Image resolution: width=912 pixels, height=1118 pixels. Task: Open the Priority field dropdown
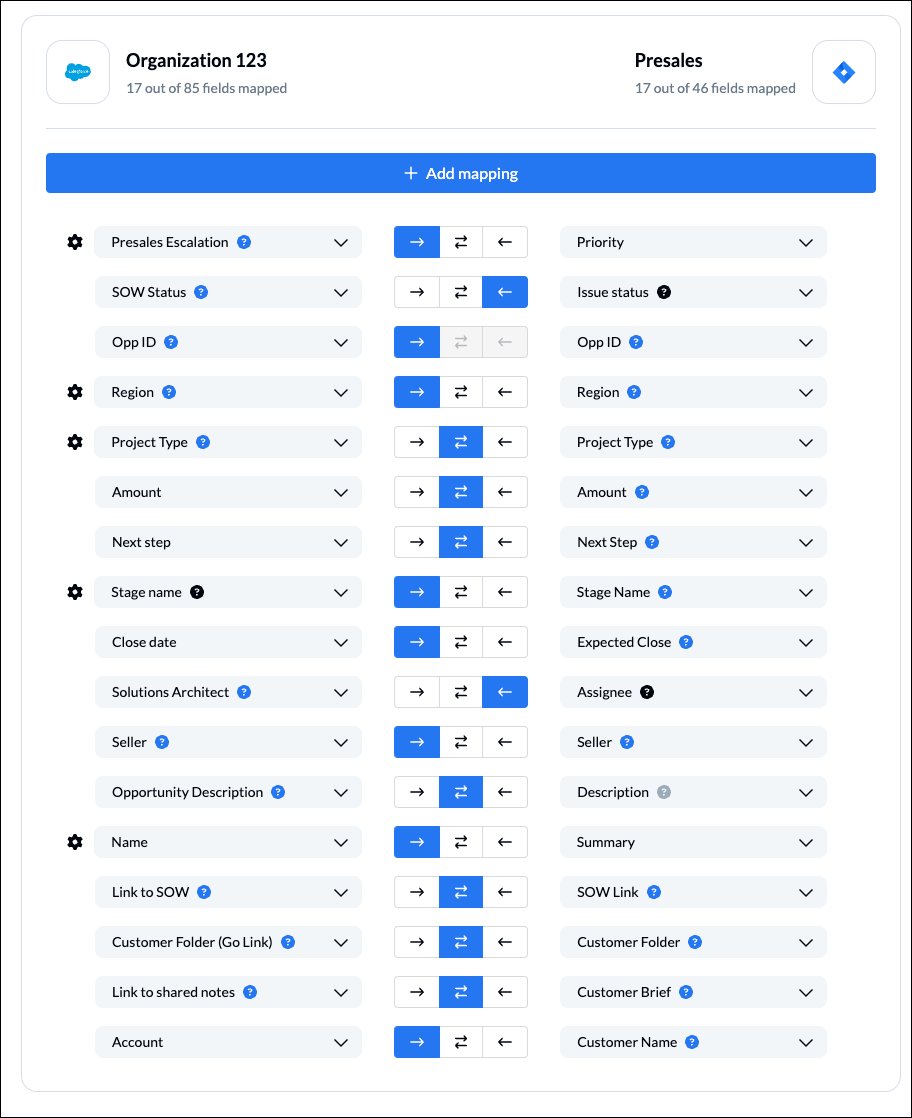[806, 242]
